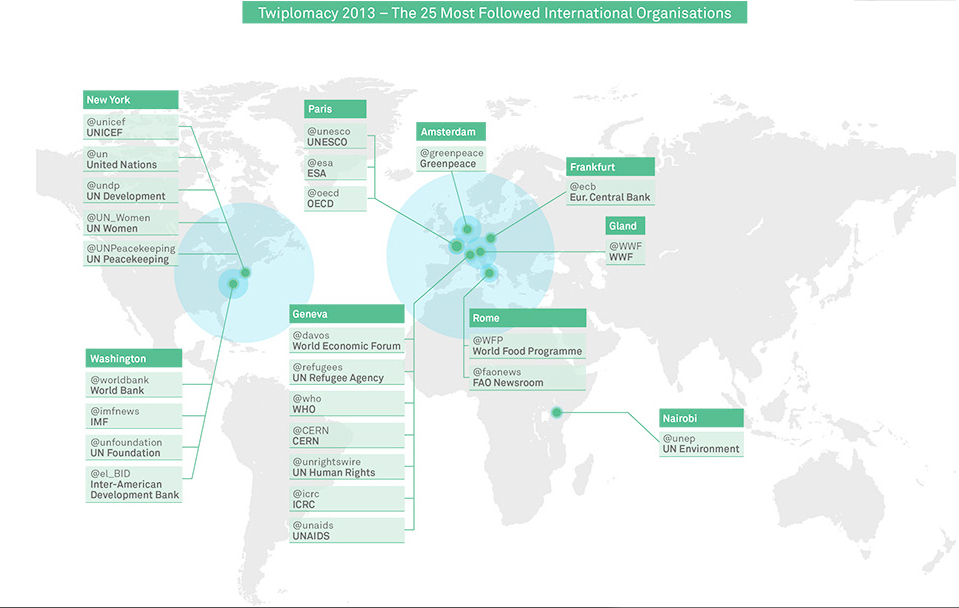Select the @CERN label
This screenshot has height=608, width=959.
click(347, 436)
